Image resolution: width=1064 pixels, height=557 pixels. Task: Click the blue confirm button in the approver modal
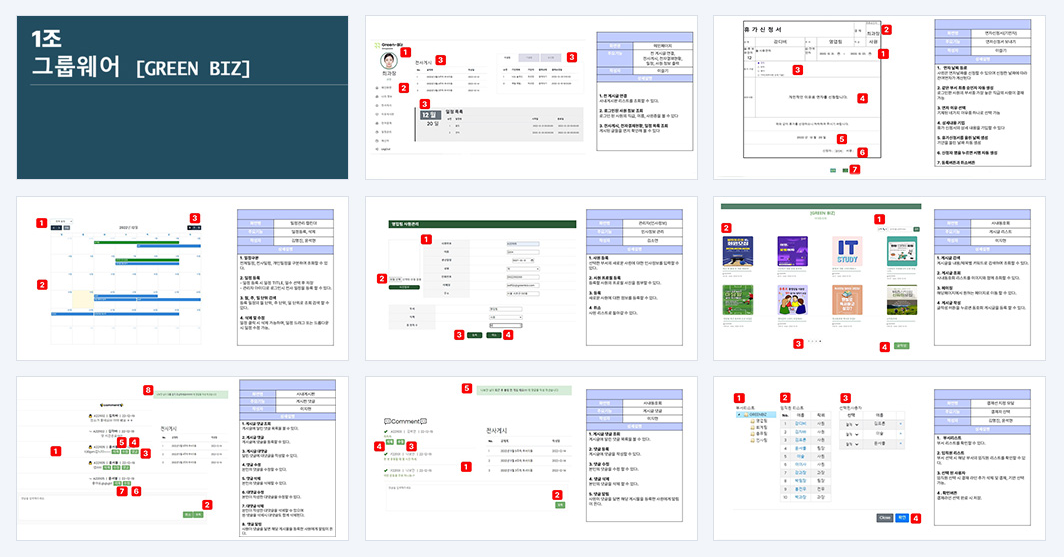point(902,518)
